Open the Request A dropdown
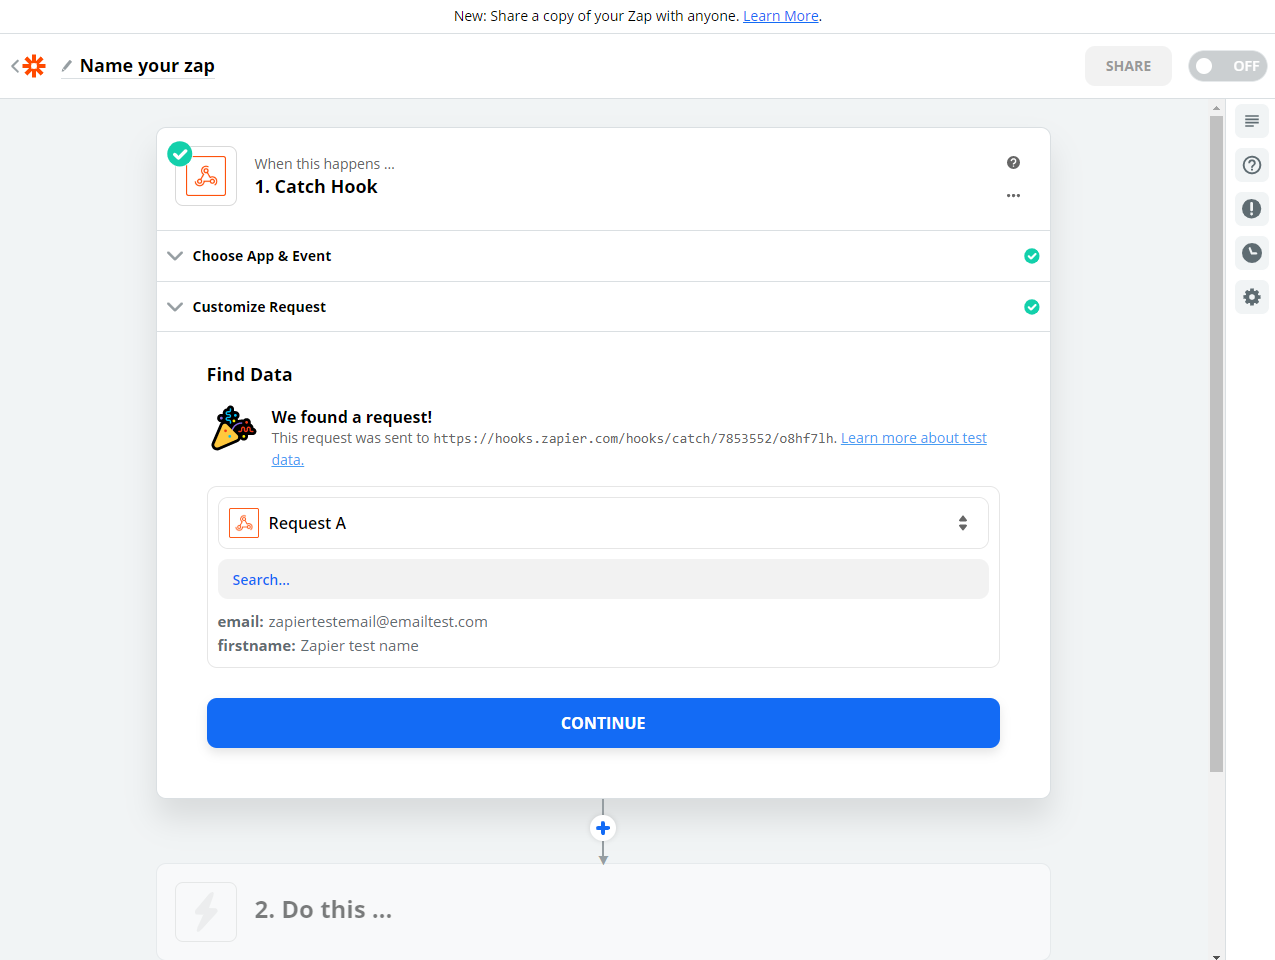Image resolution: width=1275 pixels, height=960 pixels. click(603, 523)
